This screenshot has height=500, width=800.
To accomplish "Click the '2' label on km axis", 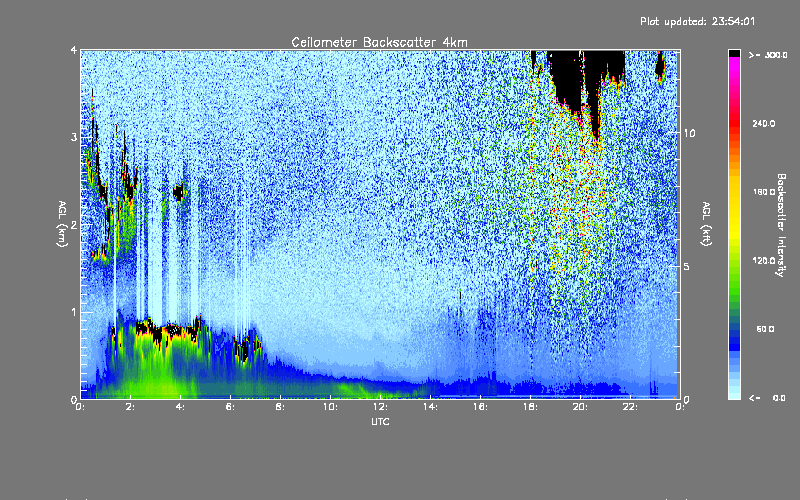I will click(74, 225).
